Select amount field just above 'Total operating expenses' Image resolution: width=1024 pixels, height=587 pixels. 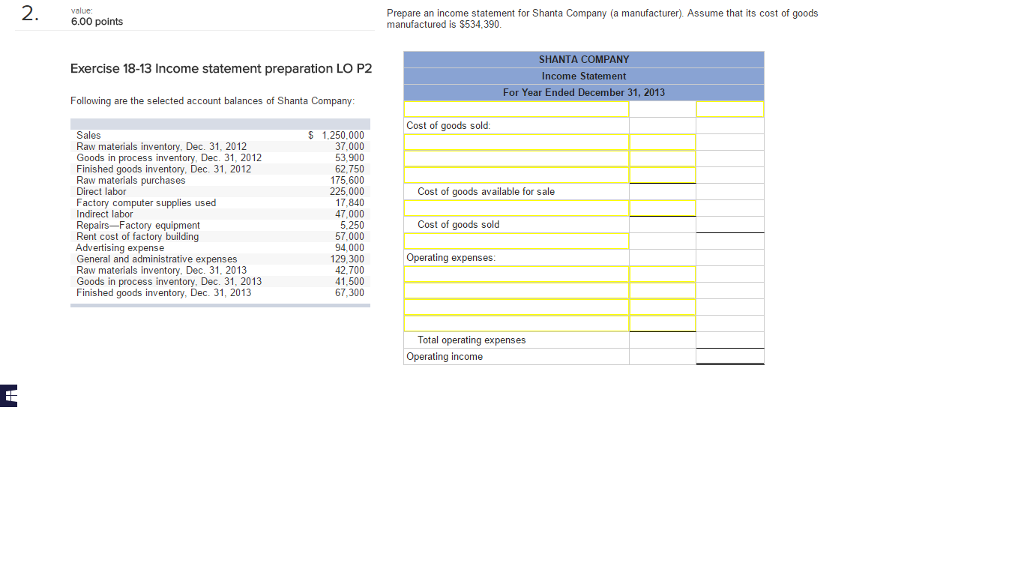[x=662, y=323]
